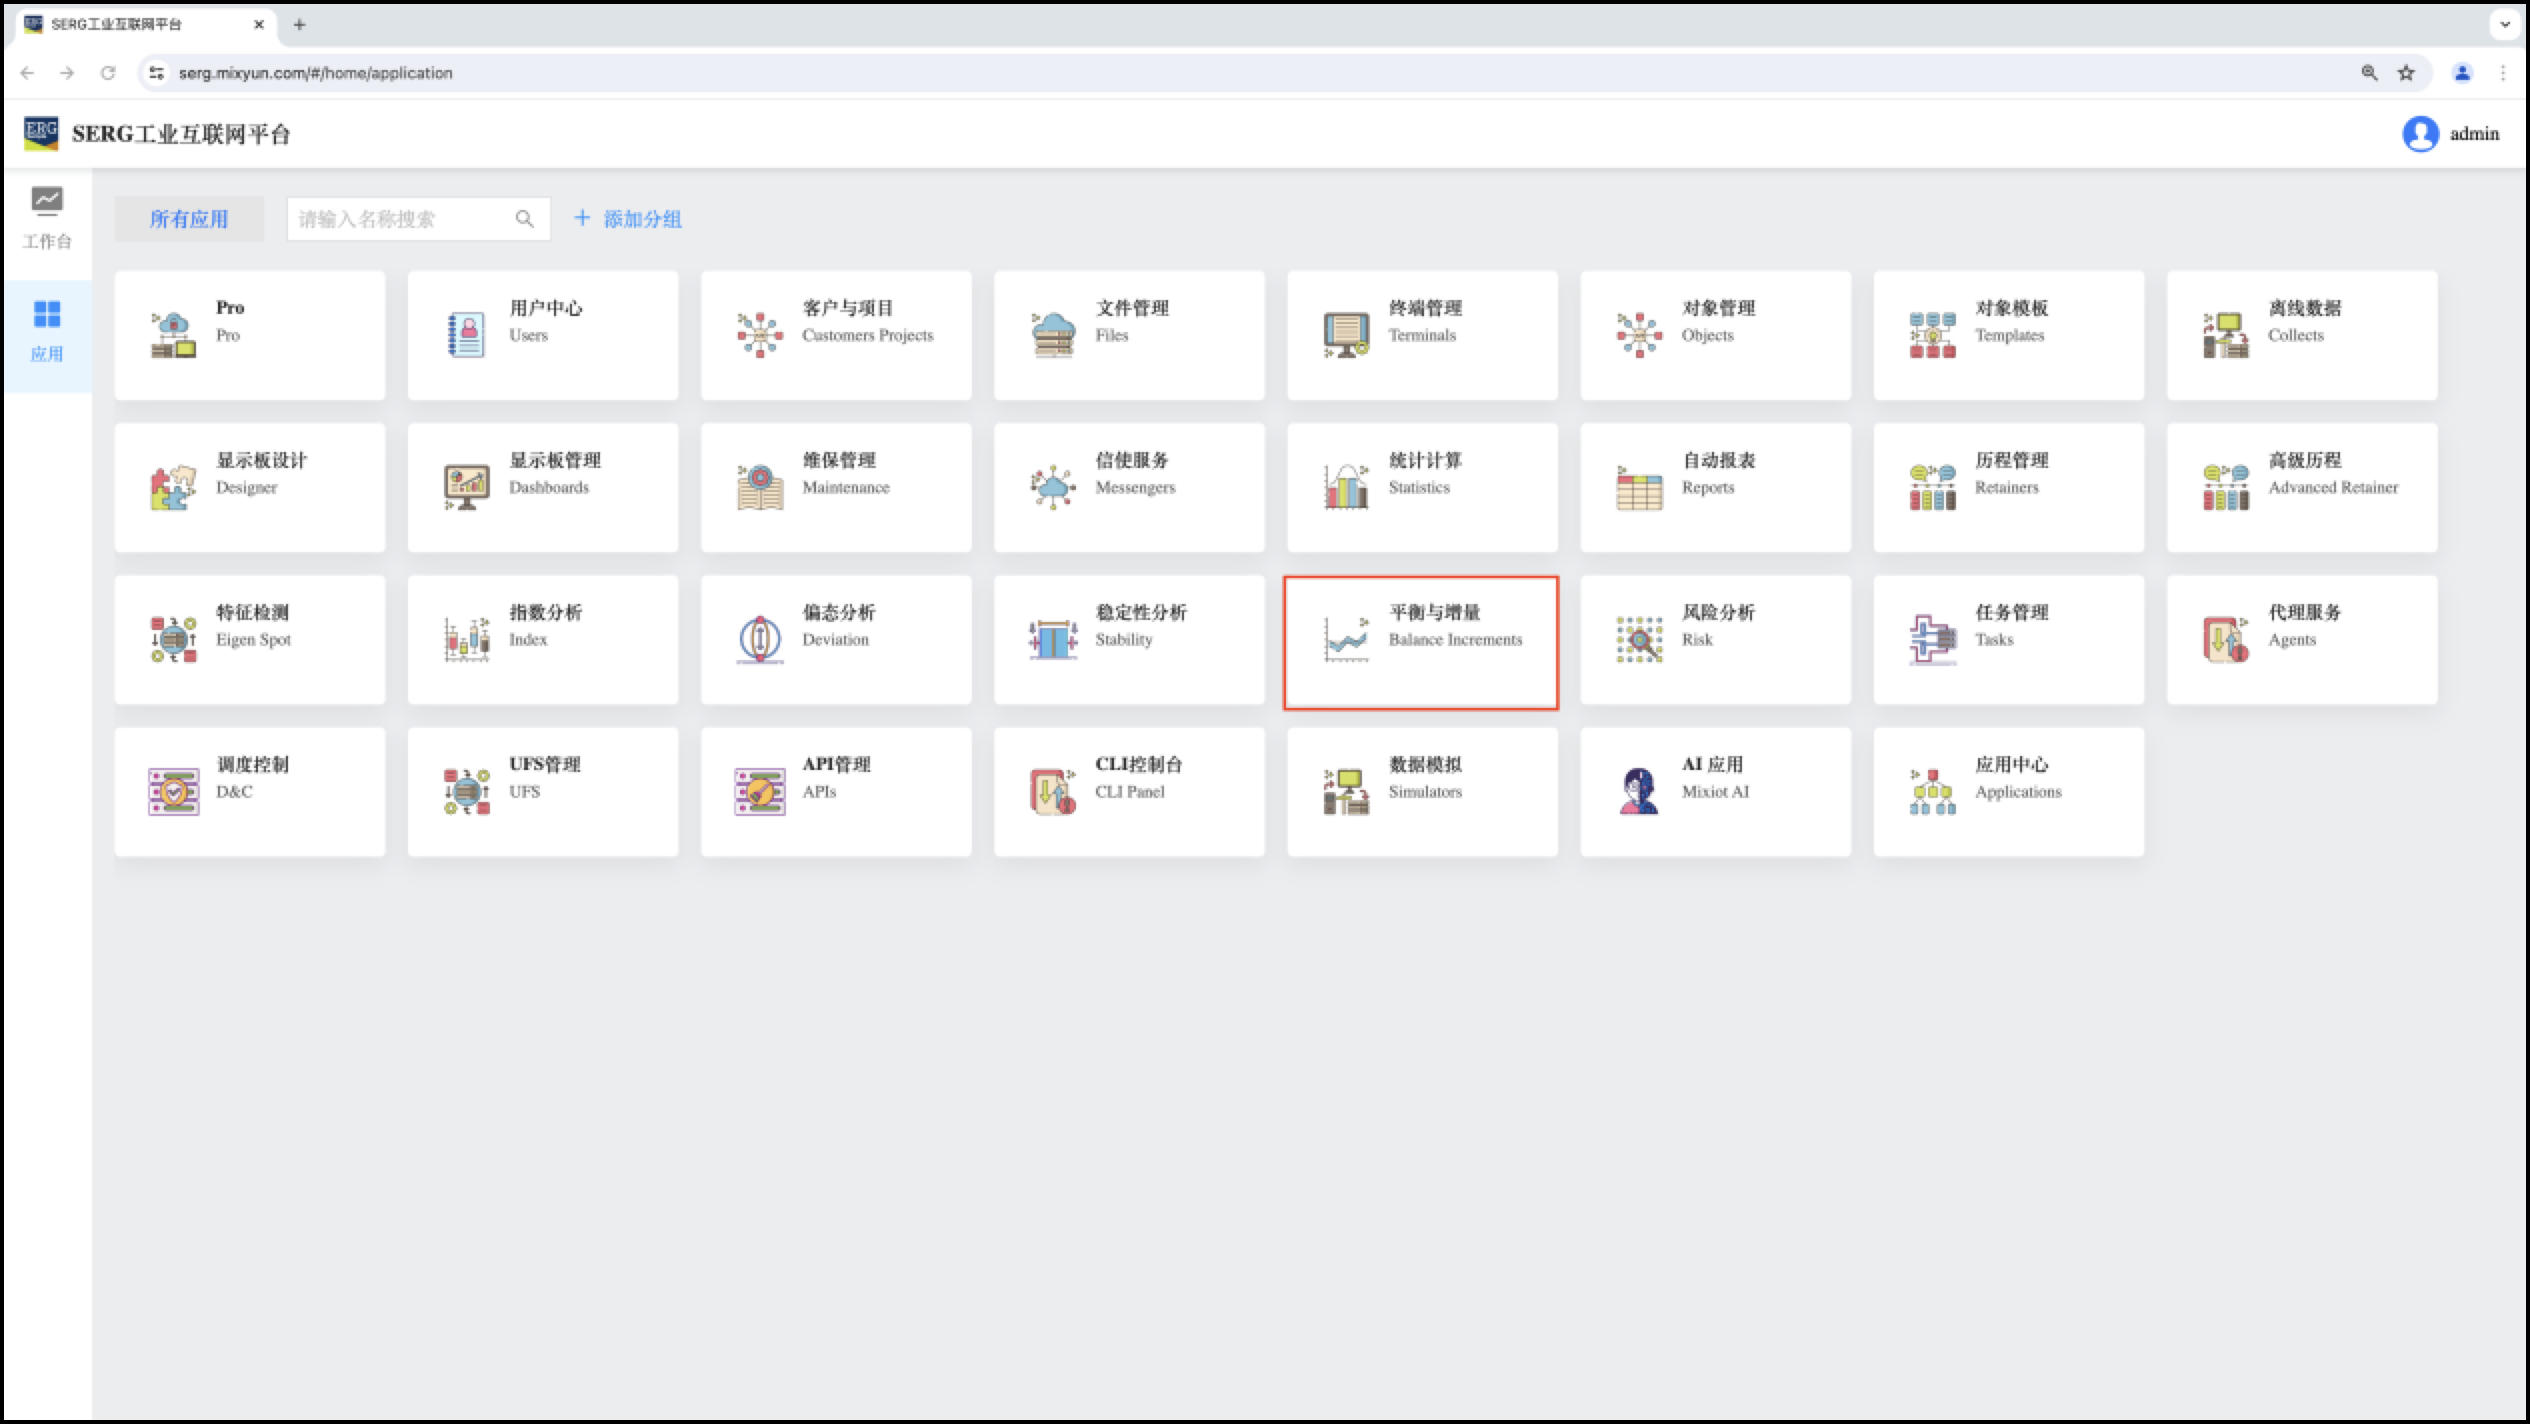The width and height of the screenshot is (2530, 1424).
Task: Open the Balance Increments app card
Action: point(1421,641)
